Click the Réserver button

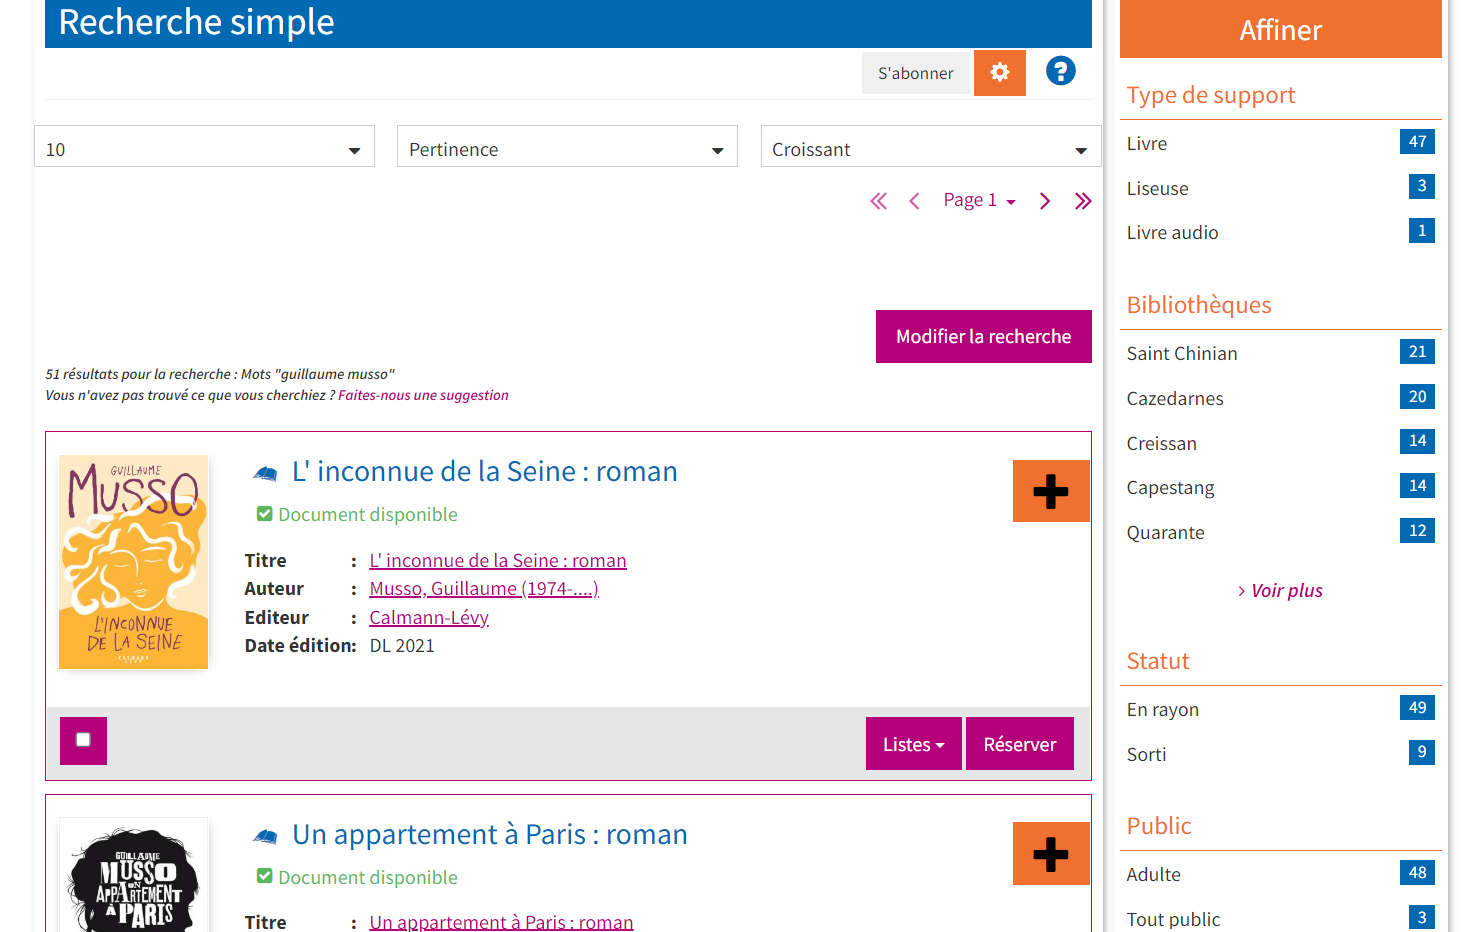pos(1019,743)
